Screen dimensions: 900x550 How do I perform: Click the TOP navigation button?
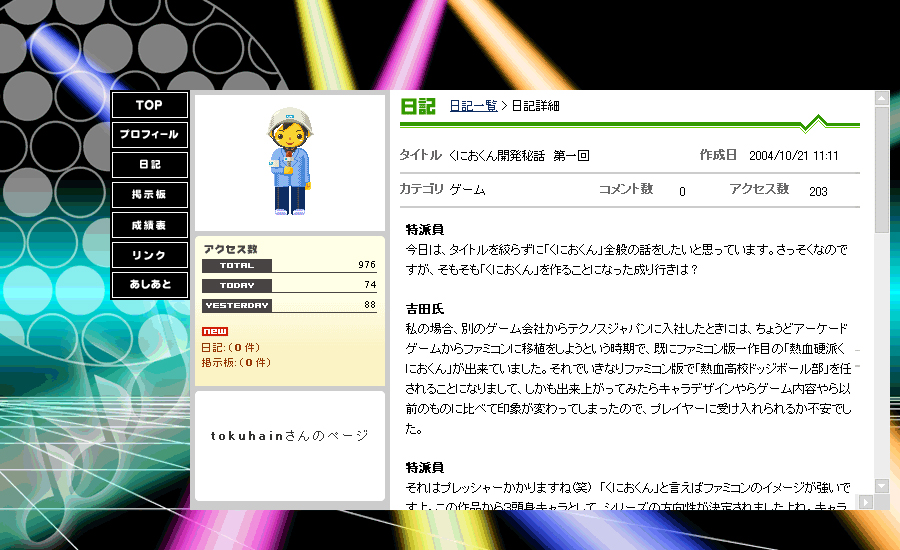click(x=149, y=105)
